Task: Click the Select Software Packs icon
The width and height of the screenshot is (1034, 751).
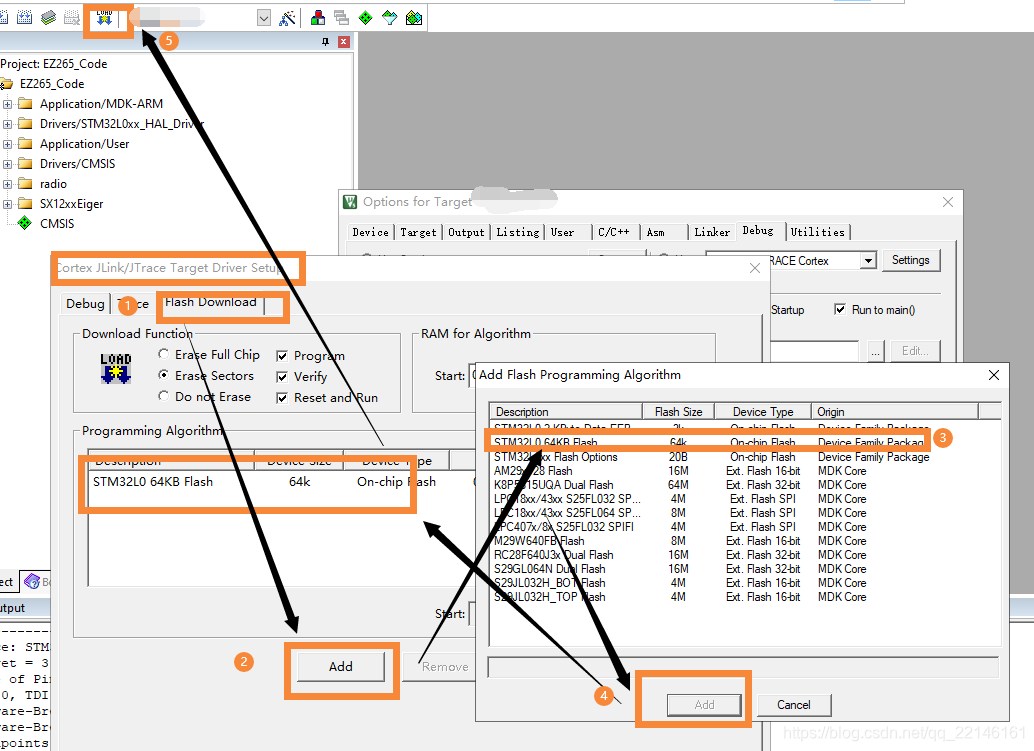Action: point(390,18)
